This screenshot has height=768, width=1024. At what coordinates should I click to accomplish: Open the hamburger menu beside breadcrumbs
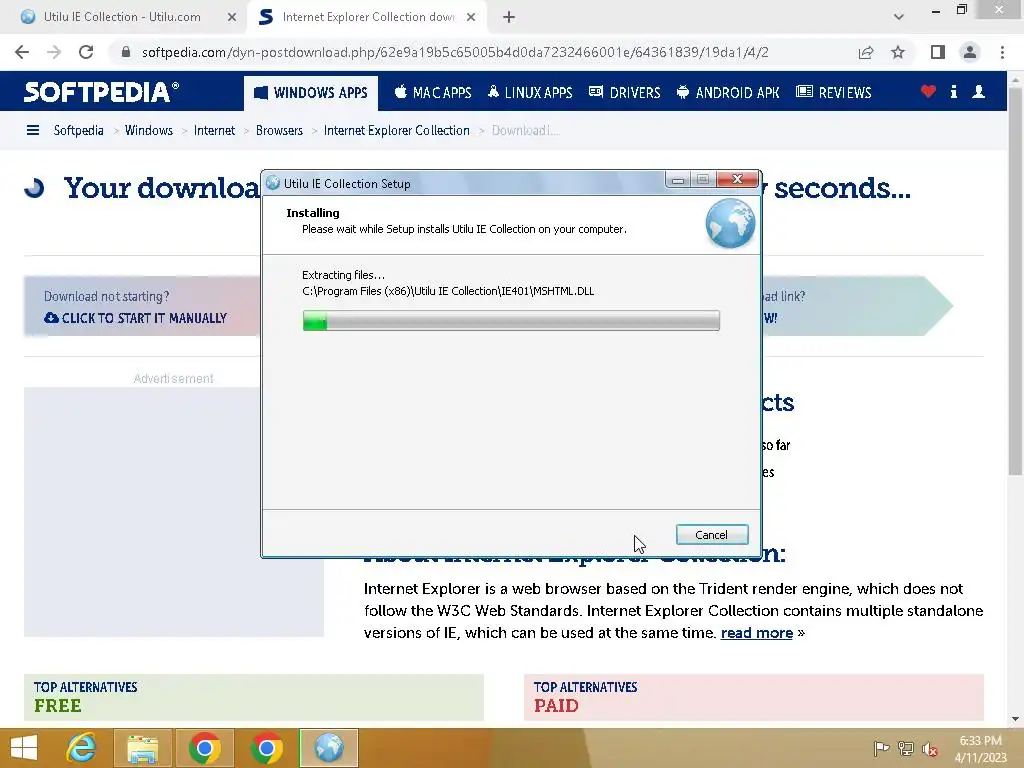tap(33, 131)
